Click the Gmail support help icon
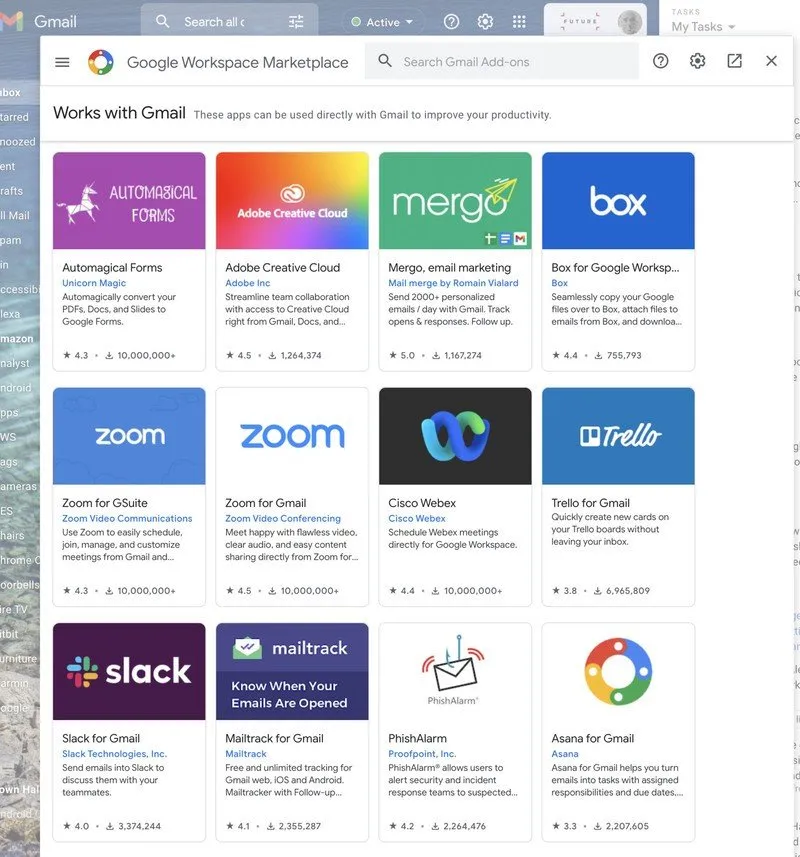The width and height of the screenshot is (800, 857). [451, 21]
